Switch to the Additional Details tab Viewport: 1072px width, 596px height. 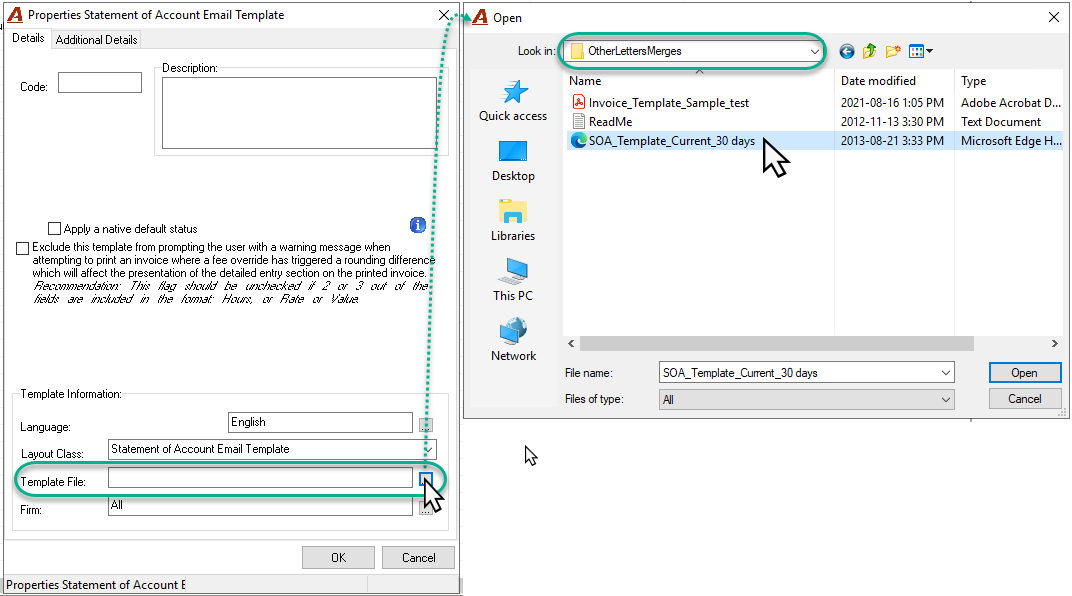coord(96,40)
